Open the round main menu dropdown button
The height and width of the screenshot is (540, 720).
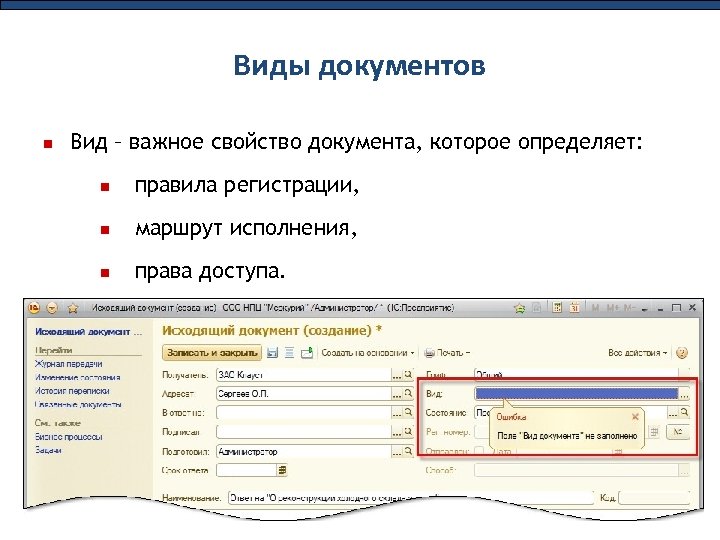click(x=52, y=308)
